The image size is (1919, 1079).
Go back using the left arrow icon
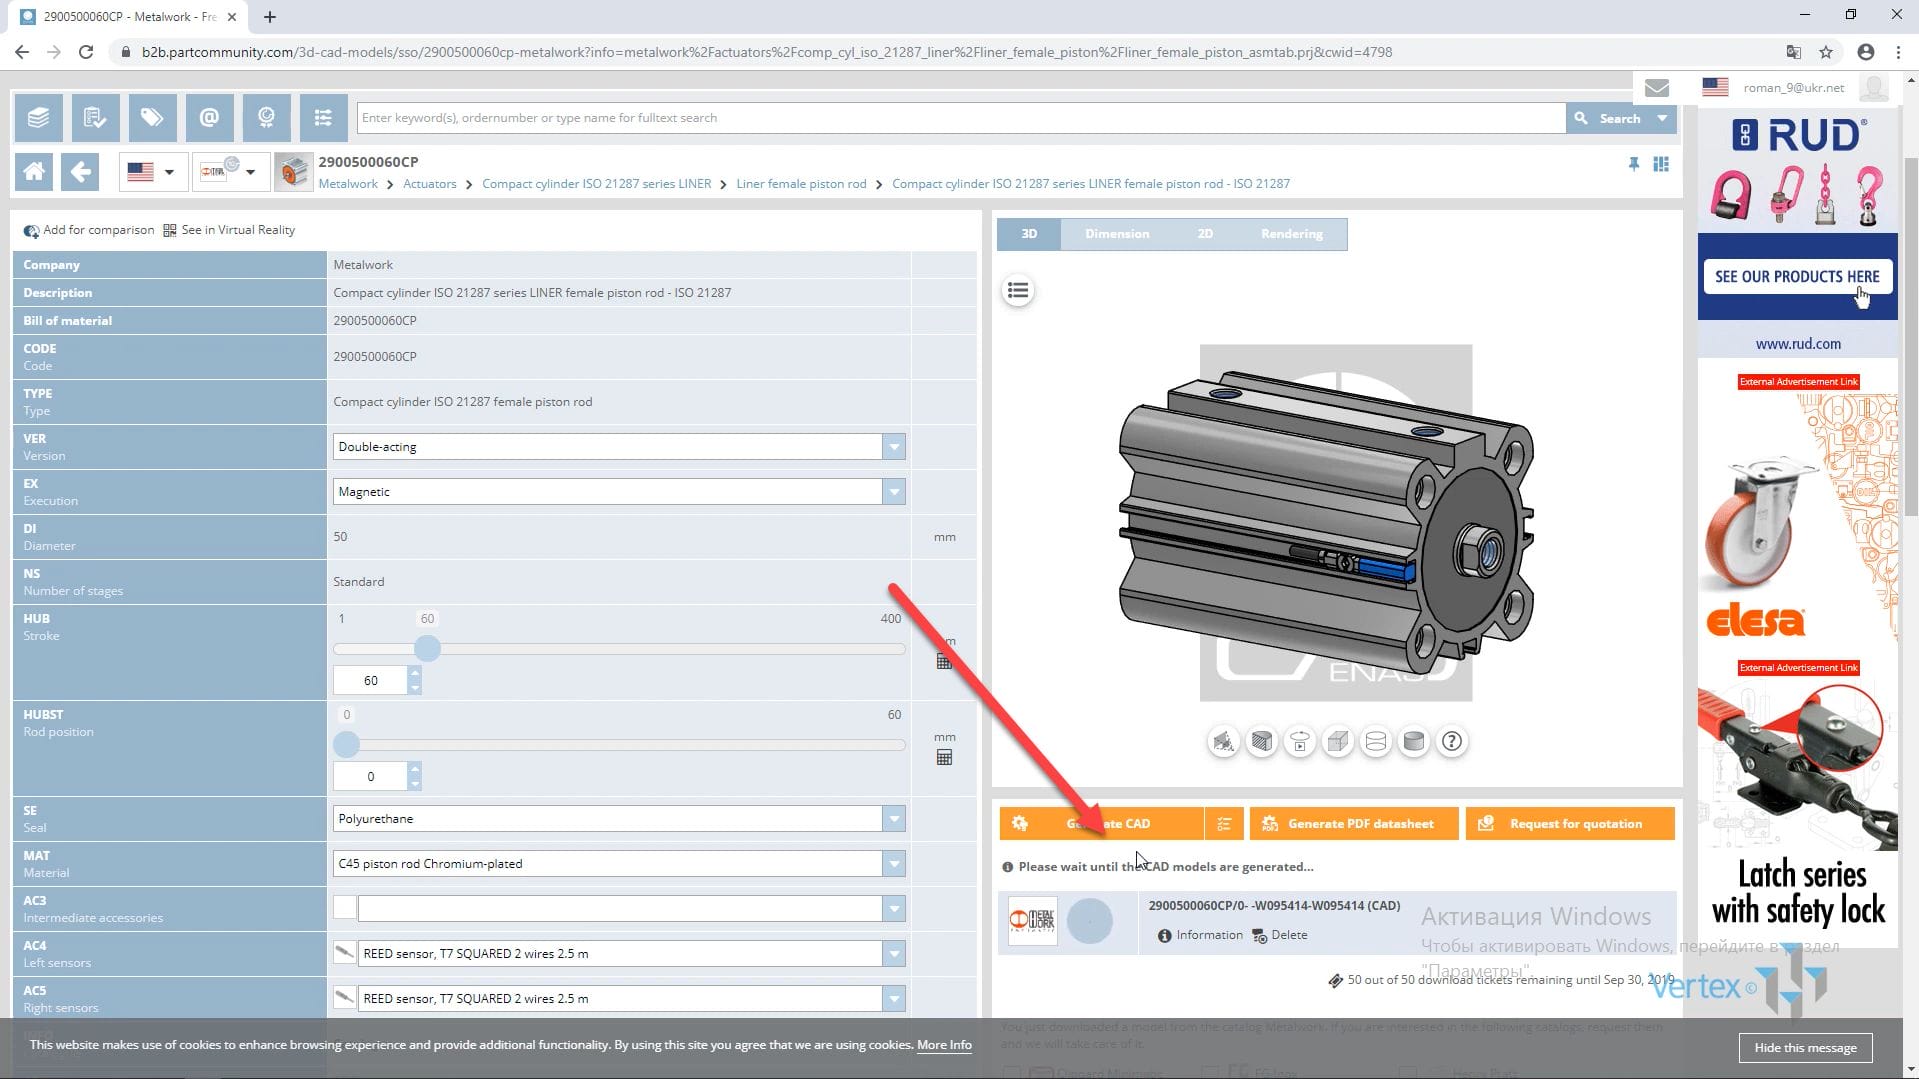click(80, 172)
